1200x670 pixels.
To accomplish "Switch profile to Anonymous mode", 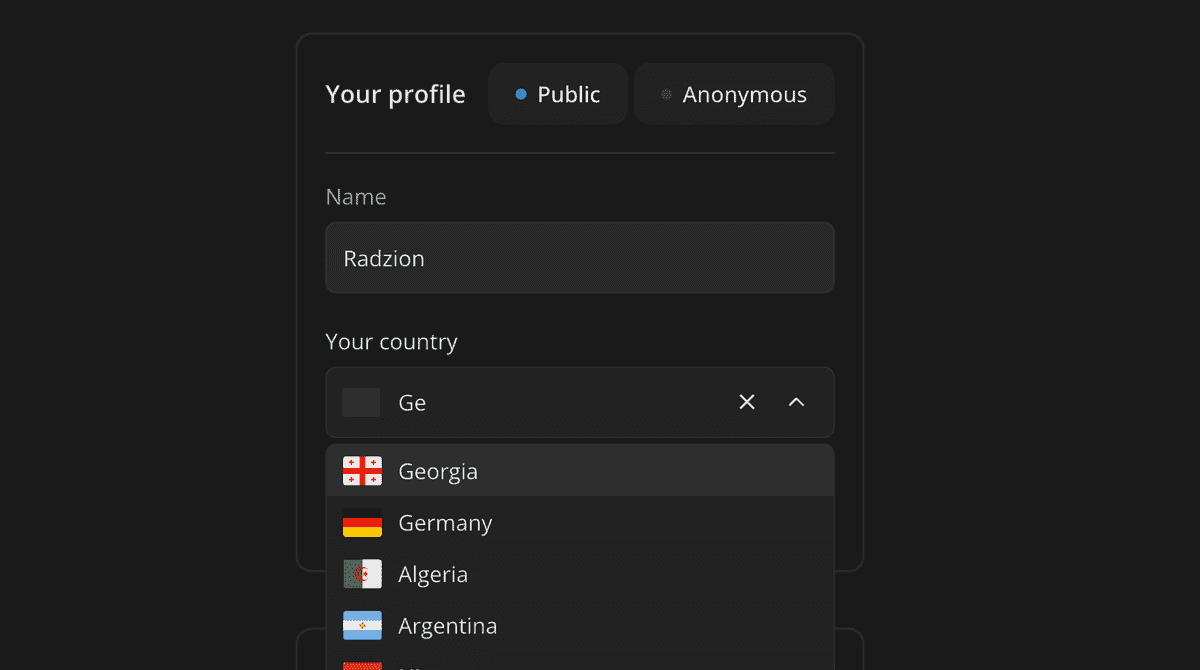I will tap(733, 94).
